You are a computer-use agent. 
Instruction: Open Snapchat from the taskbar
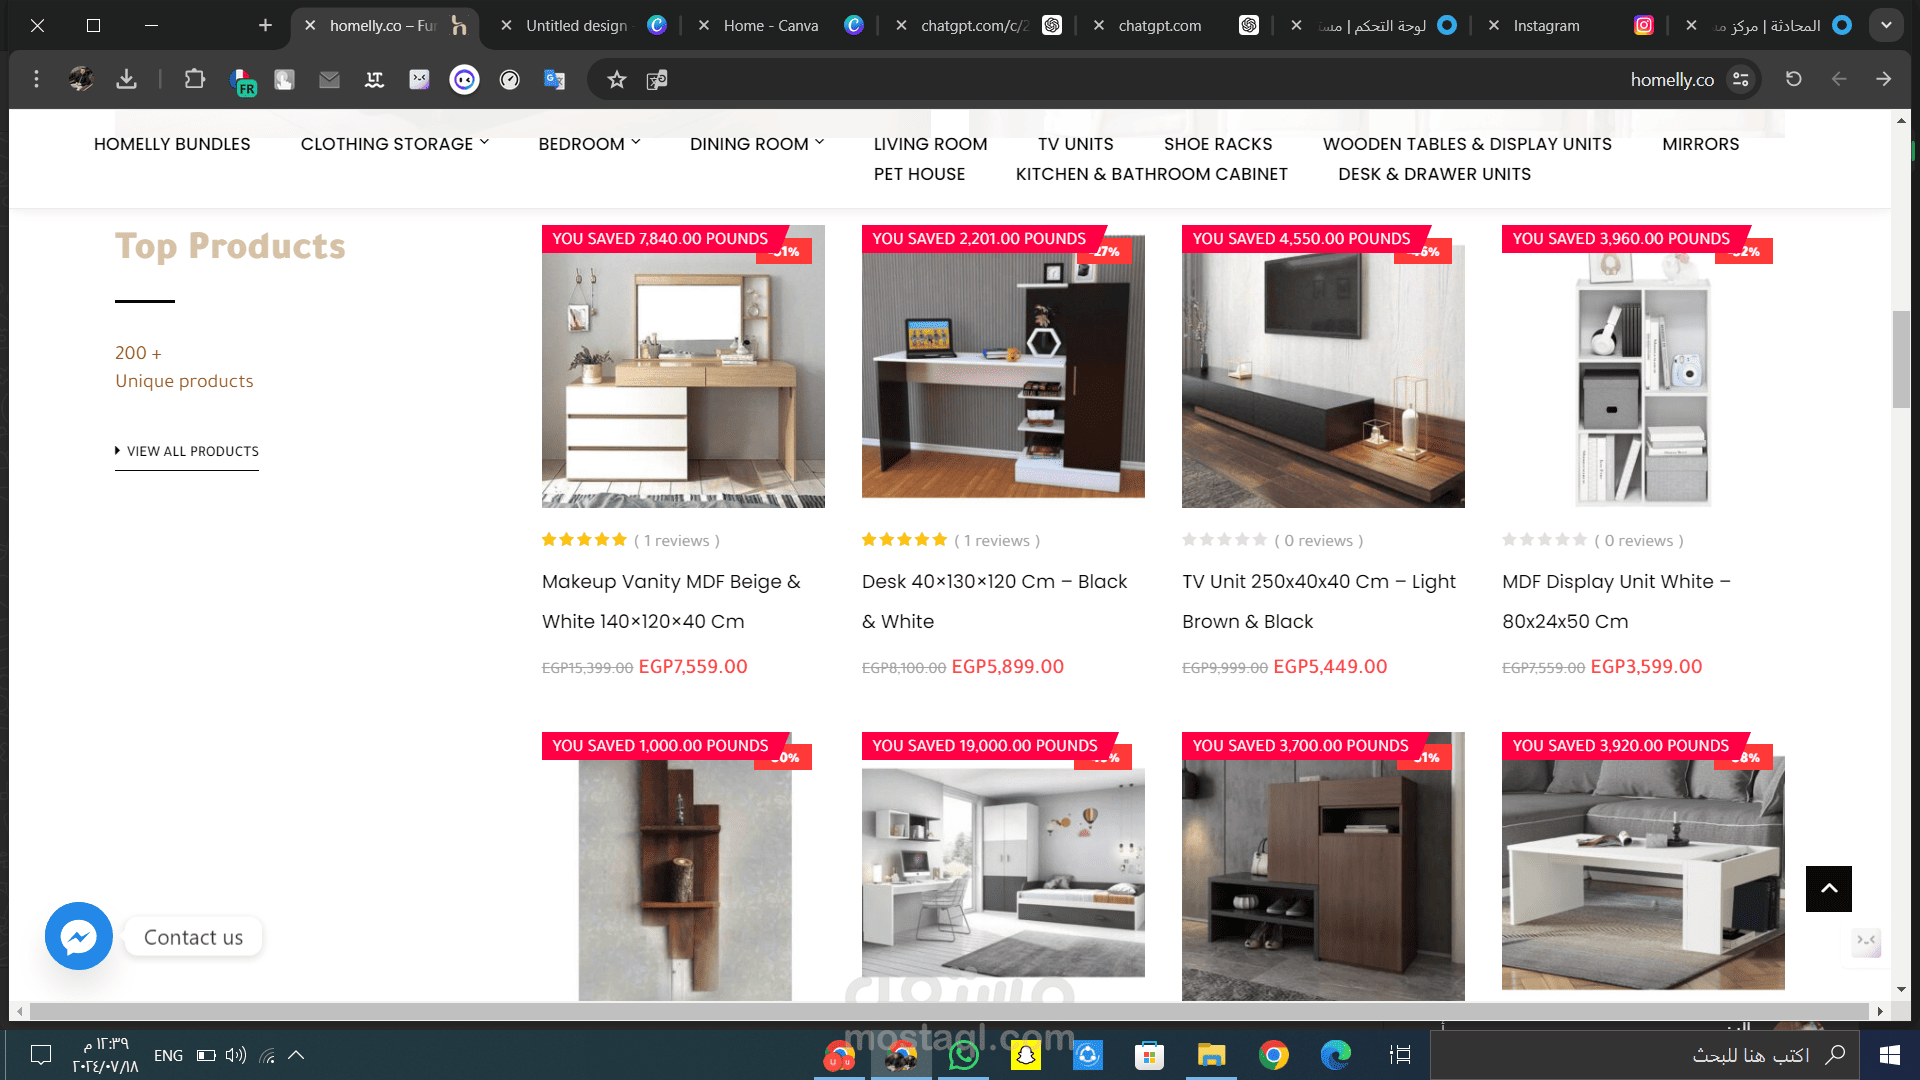pos(1026,1055)
